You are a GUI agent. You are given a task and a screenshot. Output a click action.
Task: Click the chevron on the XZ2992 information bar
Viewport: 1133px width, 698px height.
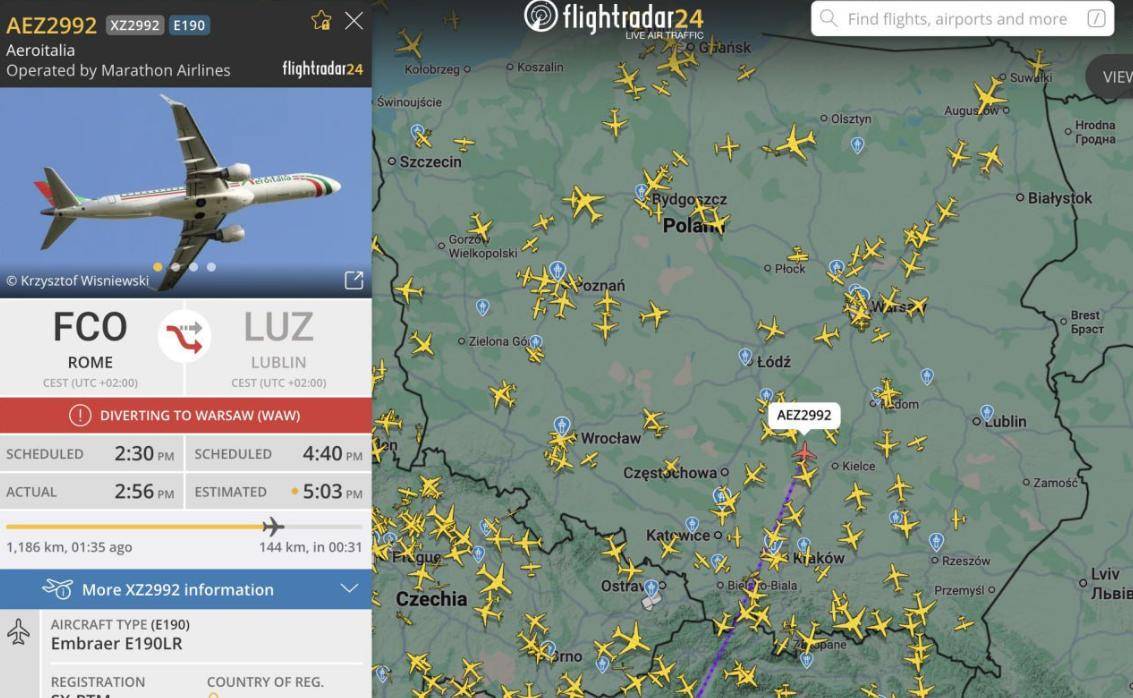tap(350, 588)
